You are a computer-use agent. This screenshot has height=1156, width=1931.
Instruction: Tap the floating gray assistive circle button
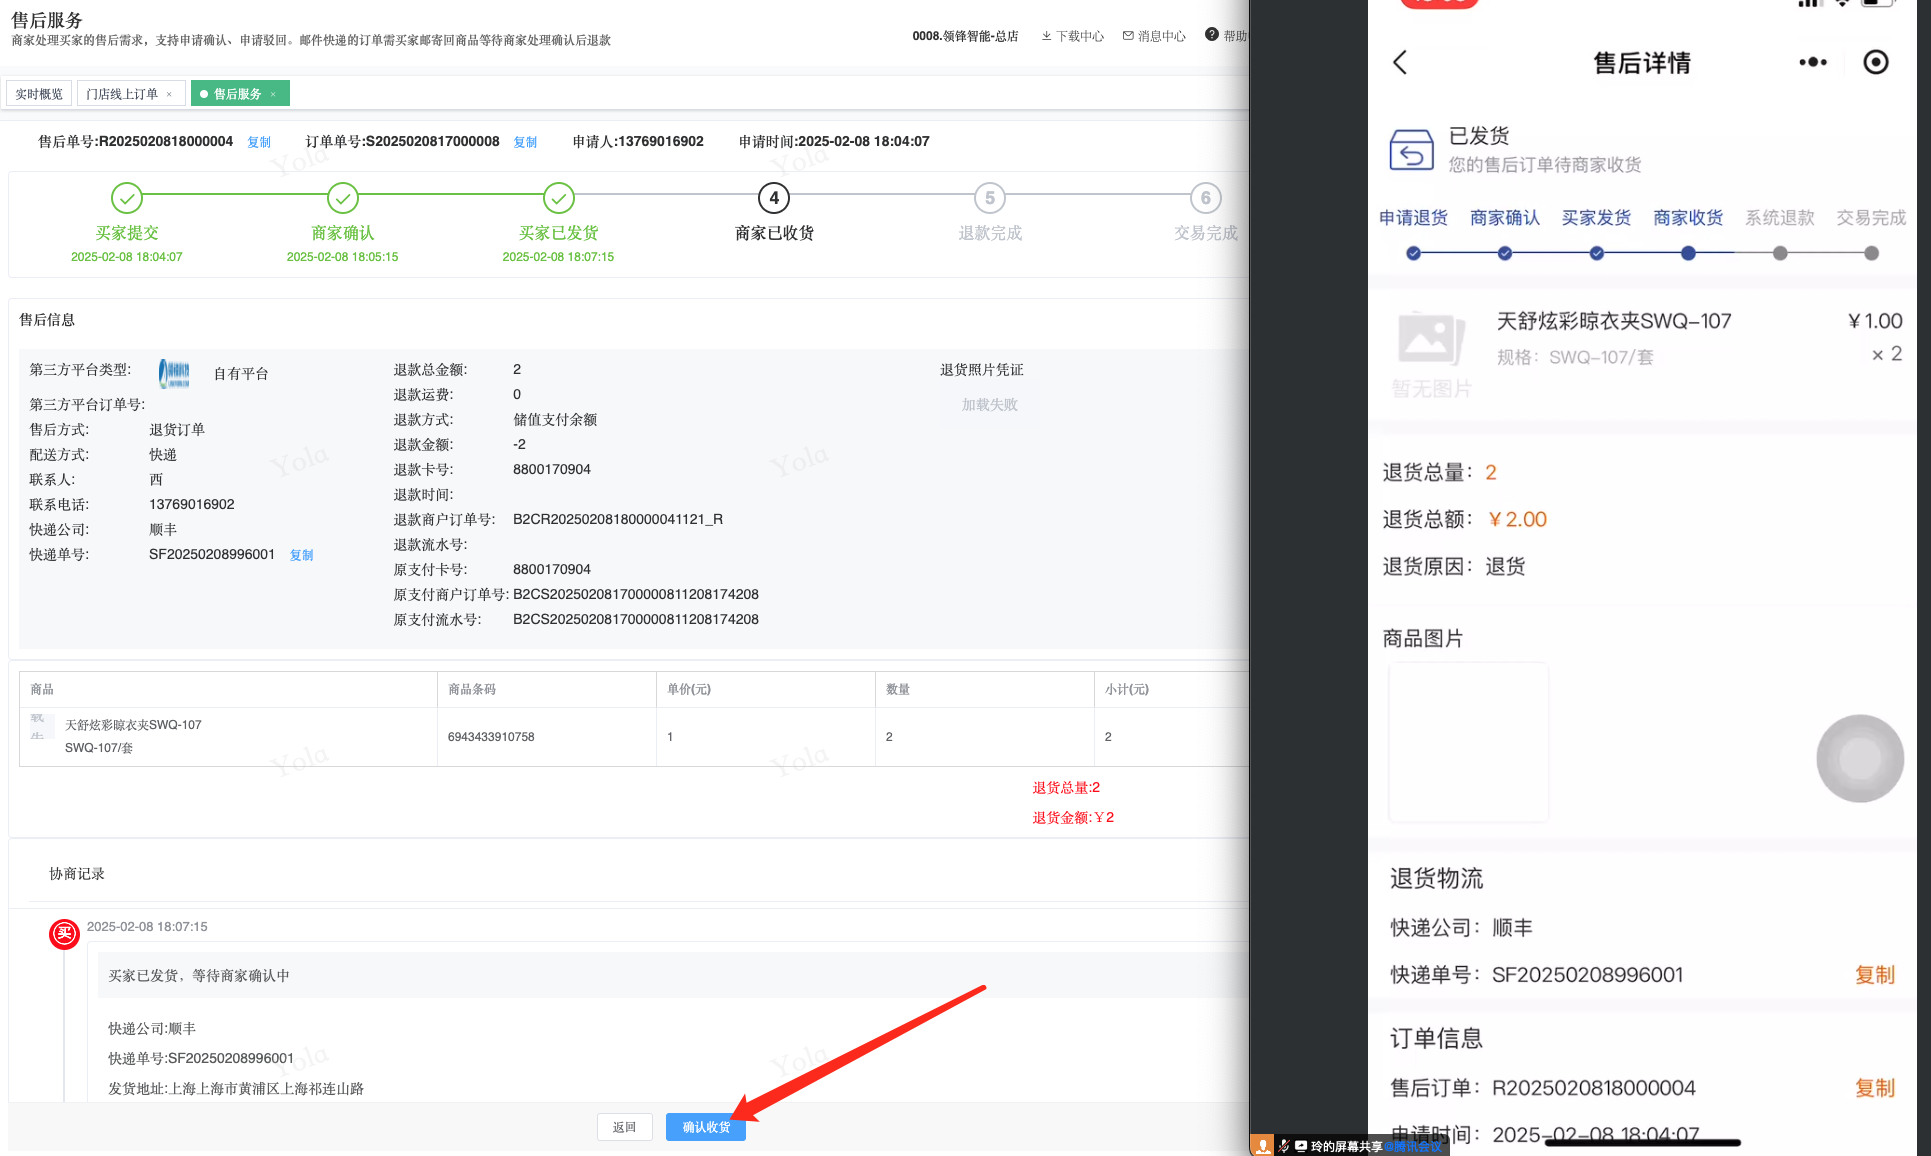coord(1859,758)
